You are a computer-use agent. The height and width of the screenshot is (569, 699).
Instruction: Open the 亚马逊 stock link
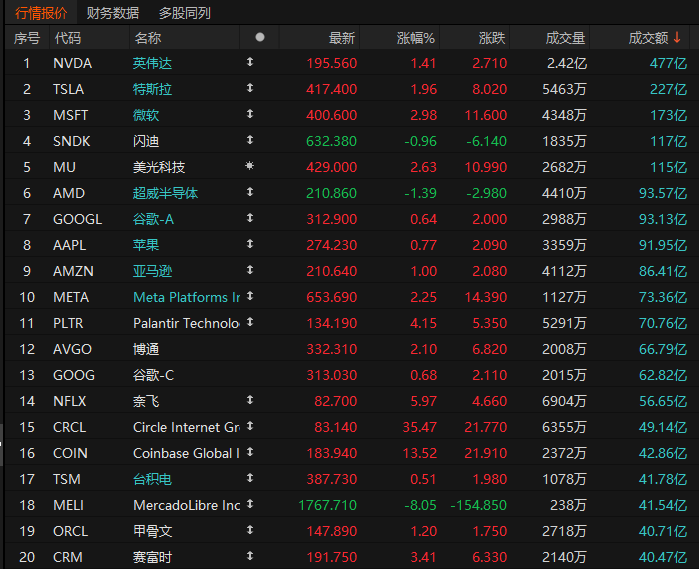tap(152, 271)
